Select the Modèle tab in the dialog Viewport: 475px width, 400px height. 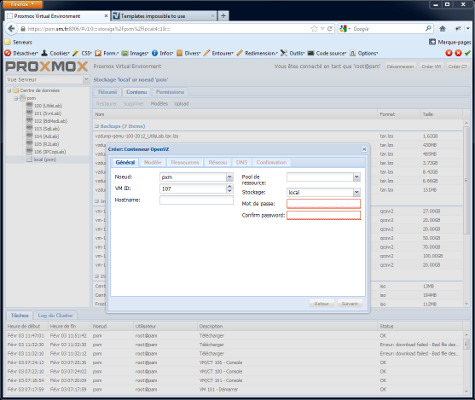pyautogui.click(x=153, y=162)
